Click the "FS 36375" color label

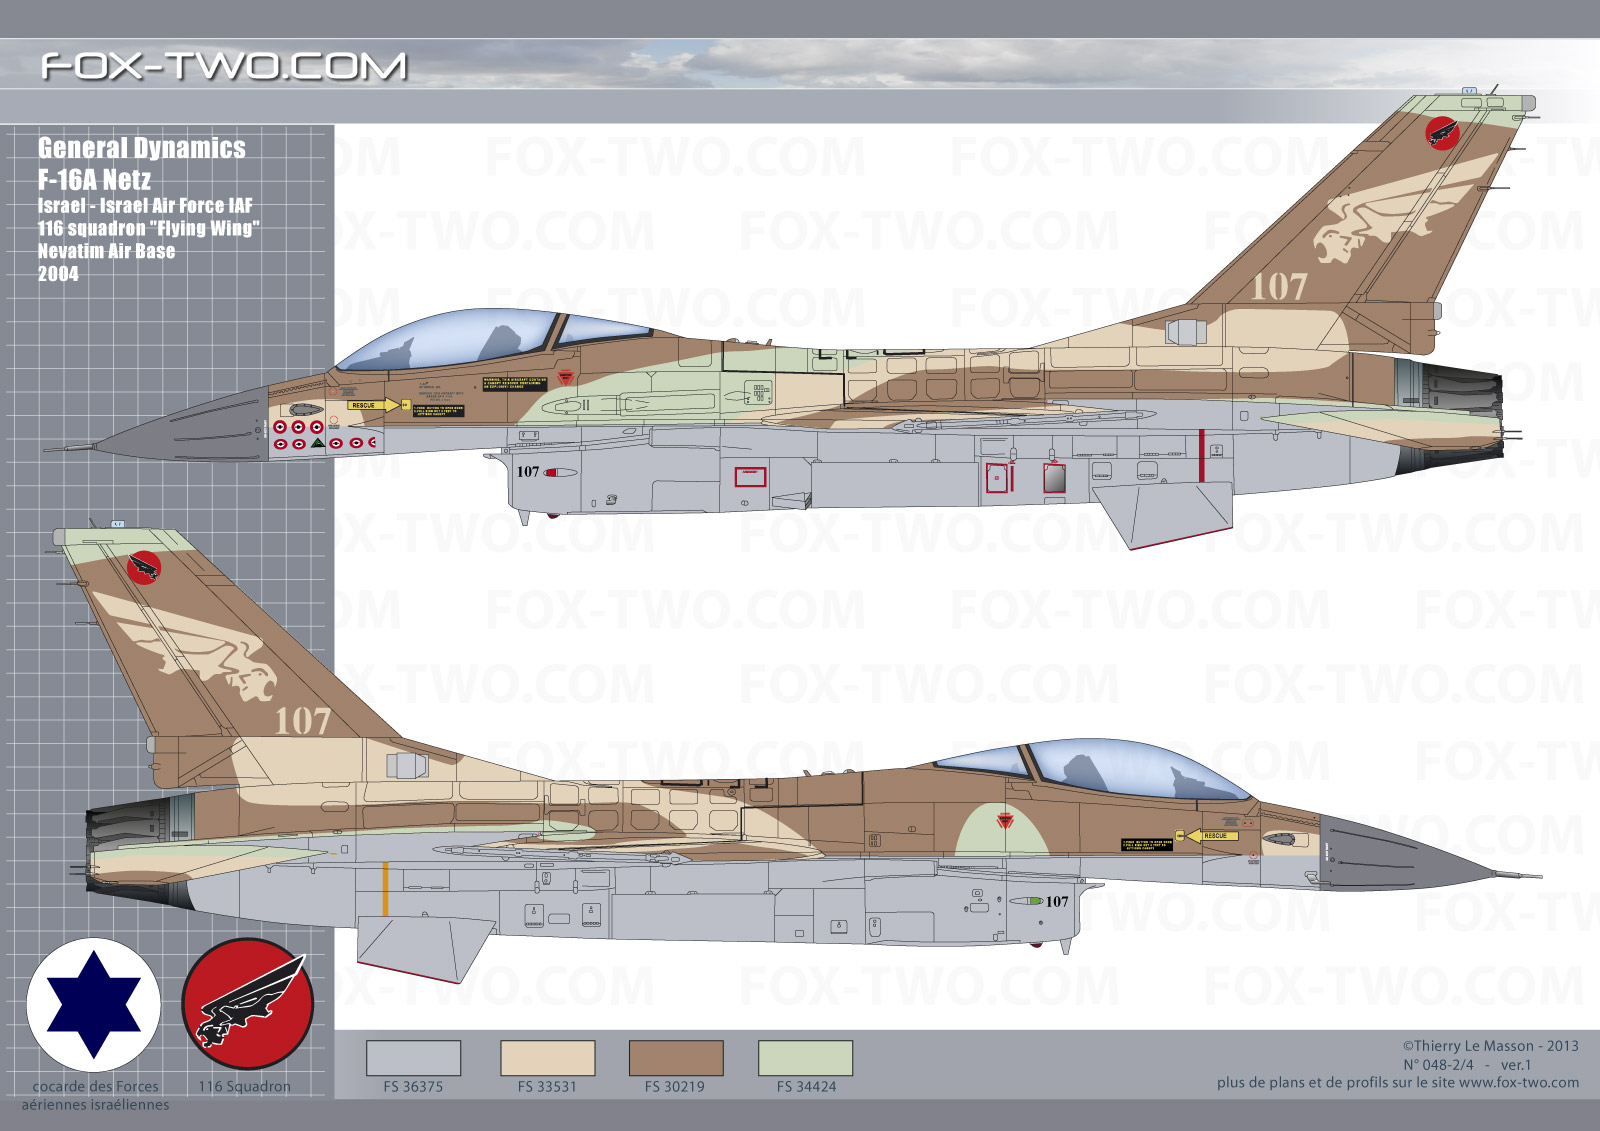coord(413,1086)
